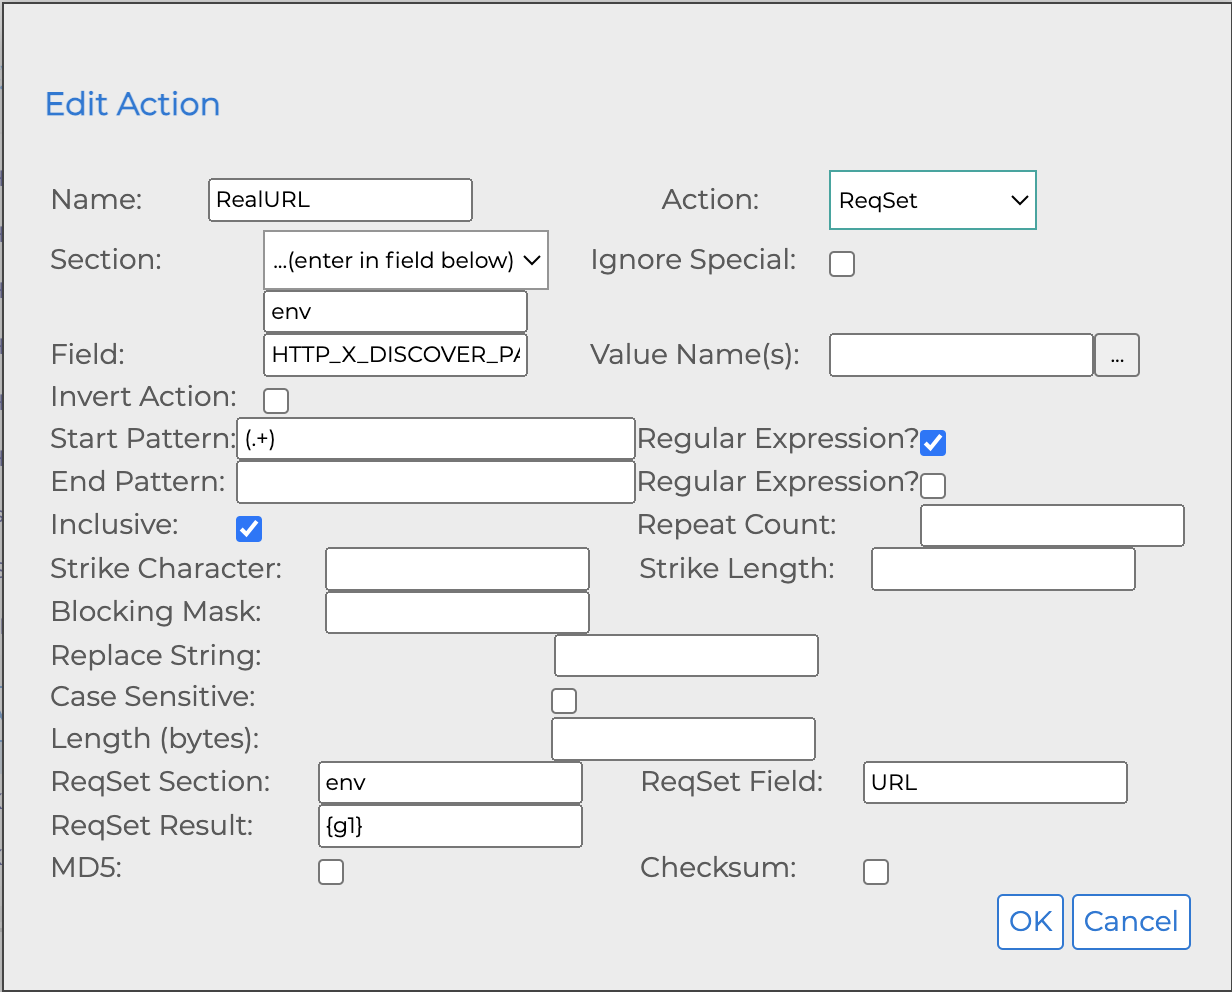Select the ReqSet Field input with URL
Viewport: 1232px width, 992px height.
tap(995, 782)
